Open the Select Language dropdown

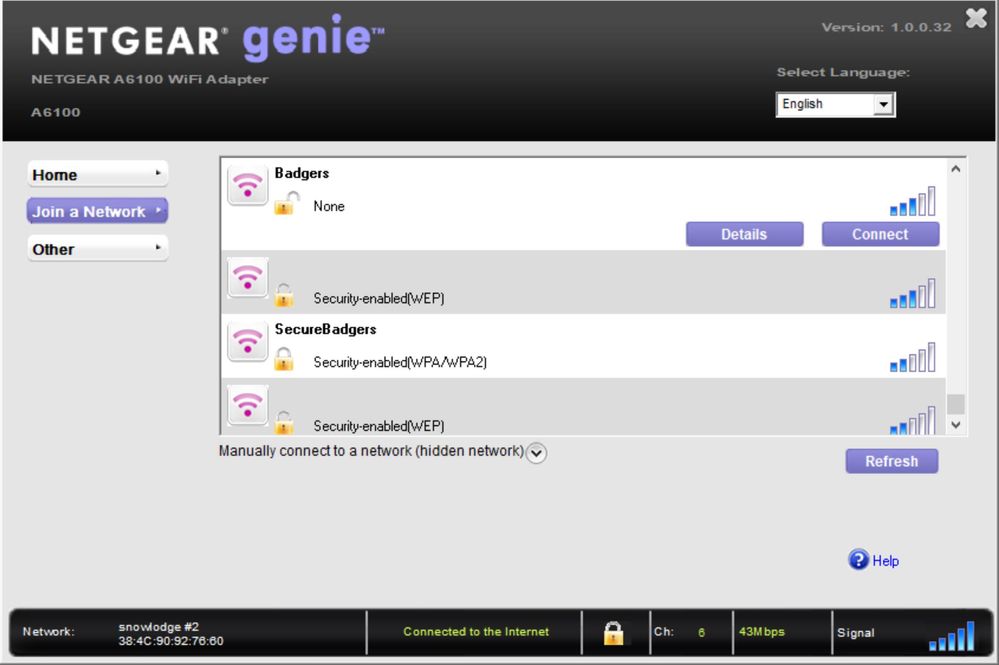[835, 104]
